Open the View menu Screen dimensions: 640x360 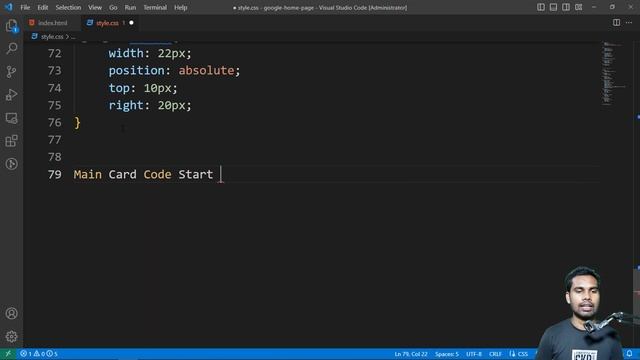(95, 7)
